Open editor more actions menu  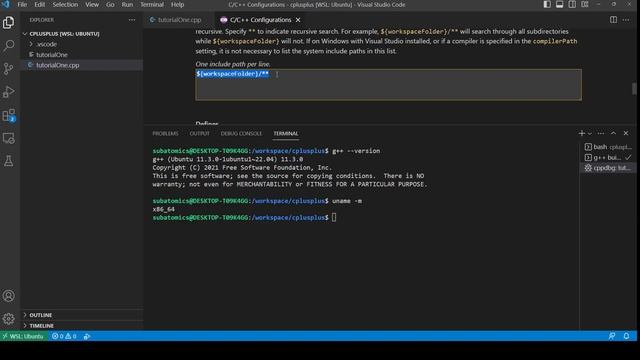coord(626,20)
